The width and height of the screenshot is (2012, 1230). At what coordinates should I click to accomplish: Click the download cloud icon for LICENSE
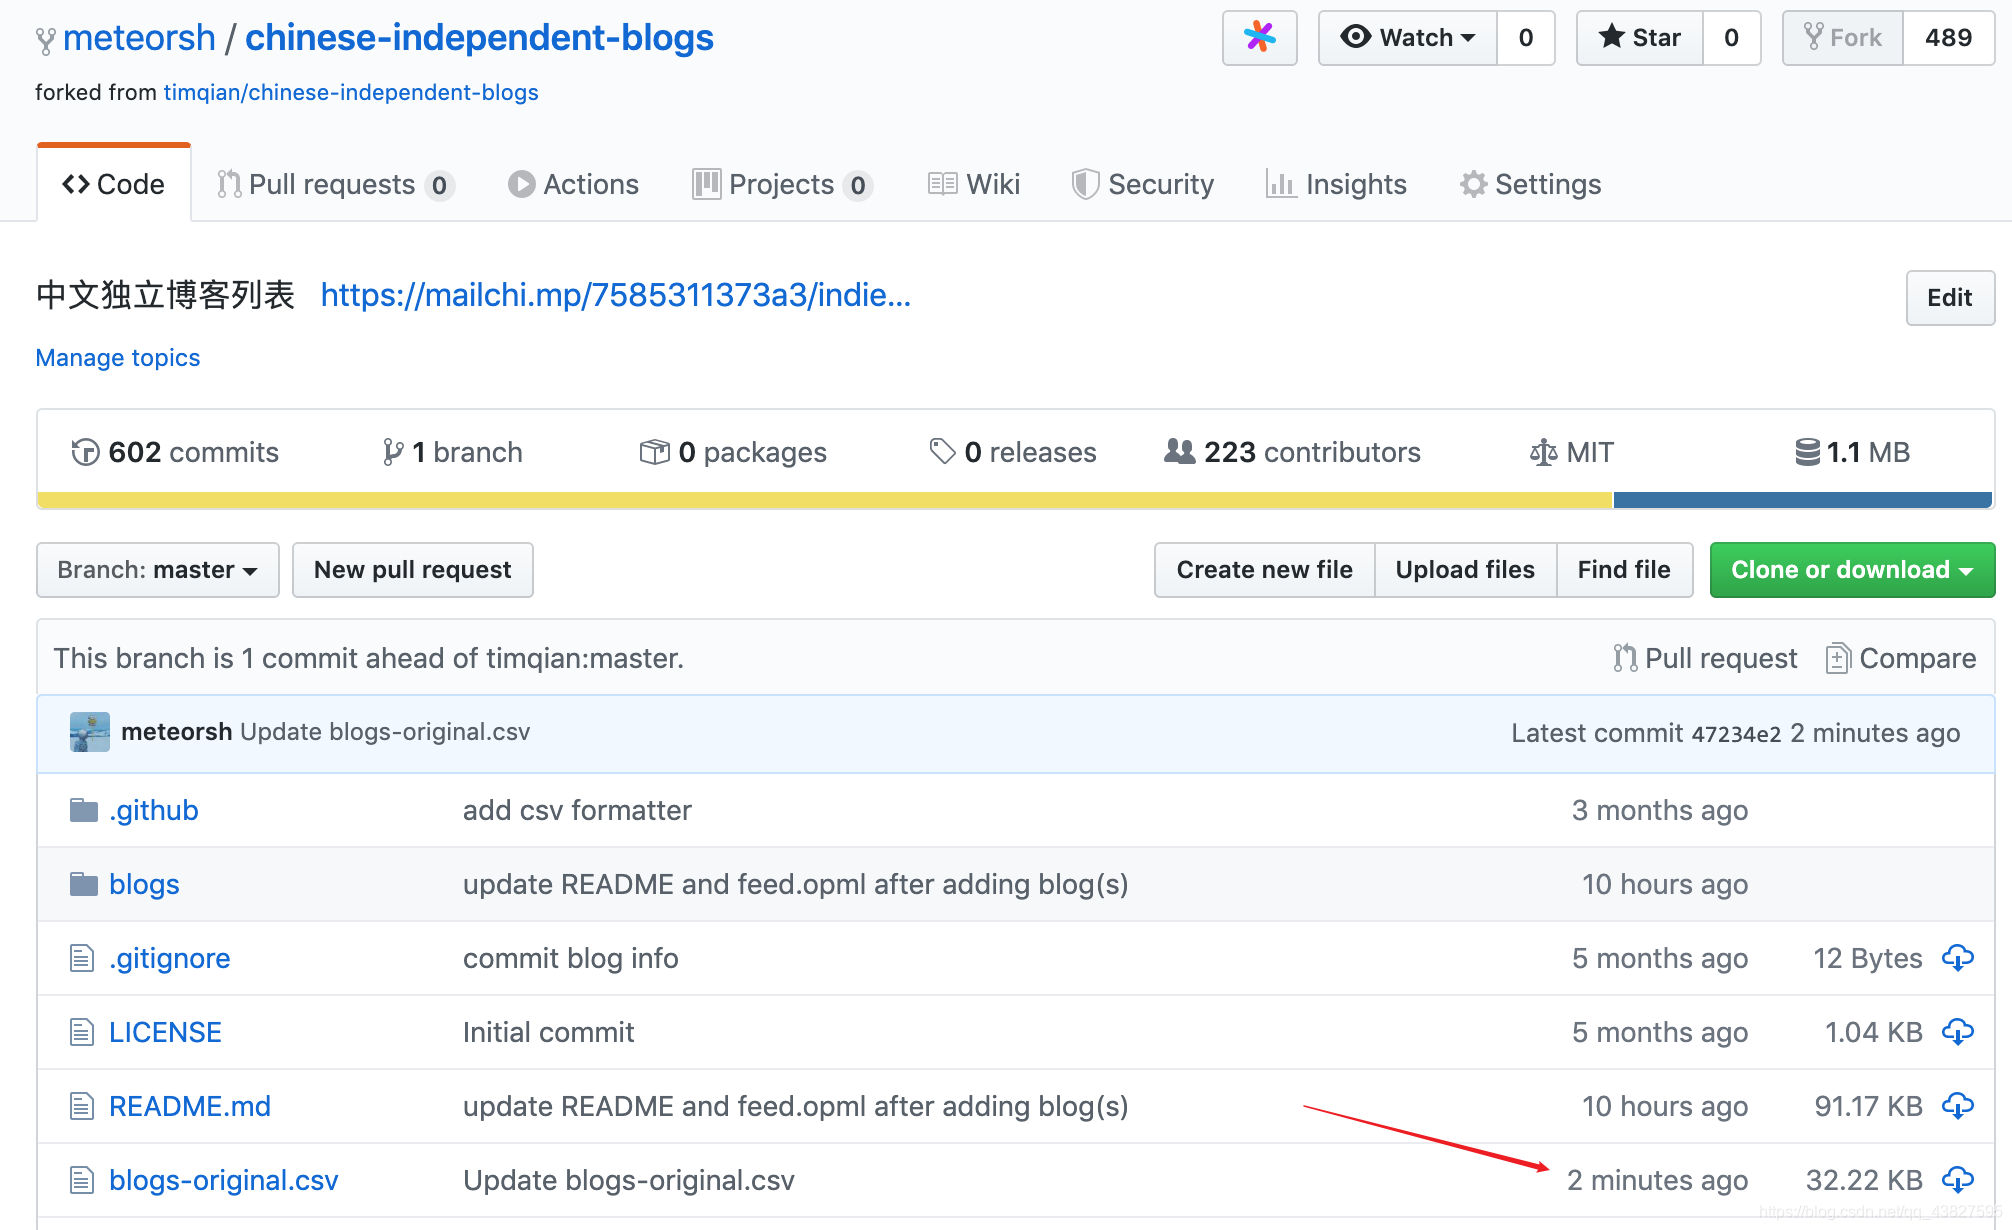point(1957,1032)
